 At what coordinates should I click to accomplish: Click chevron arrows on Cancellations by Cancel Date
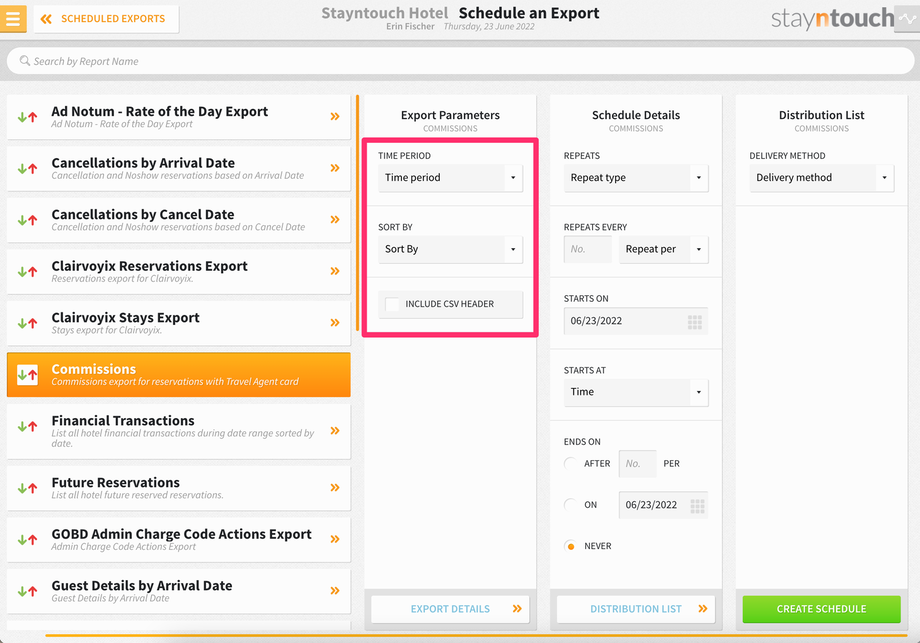point(335,219)
